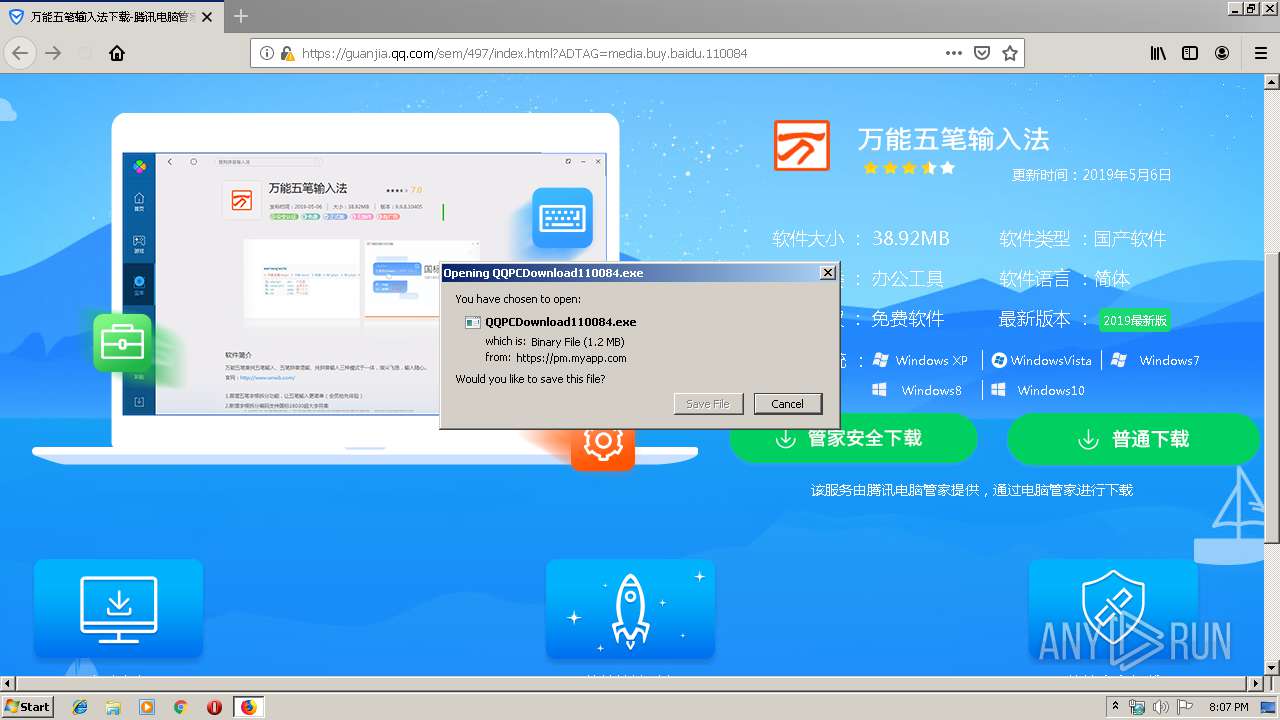Click the horizontal scrollbar right arrow
1280x720 pixels.
click(x=1255, y=683)
